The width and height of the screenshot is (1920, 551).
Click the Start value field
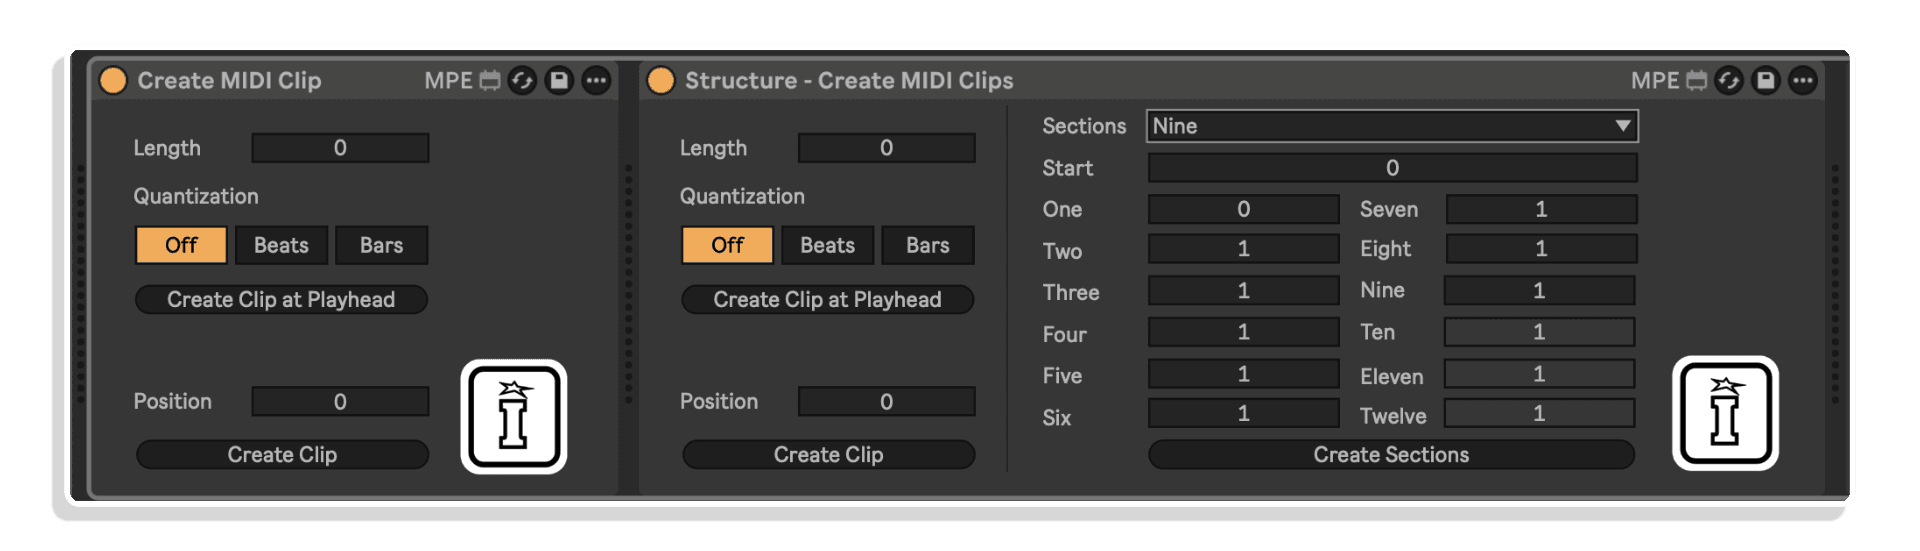pos(1392,167)
